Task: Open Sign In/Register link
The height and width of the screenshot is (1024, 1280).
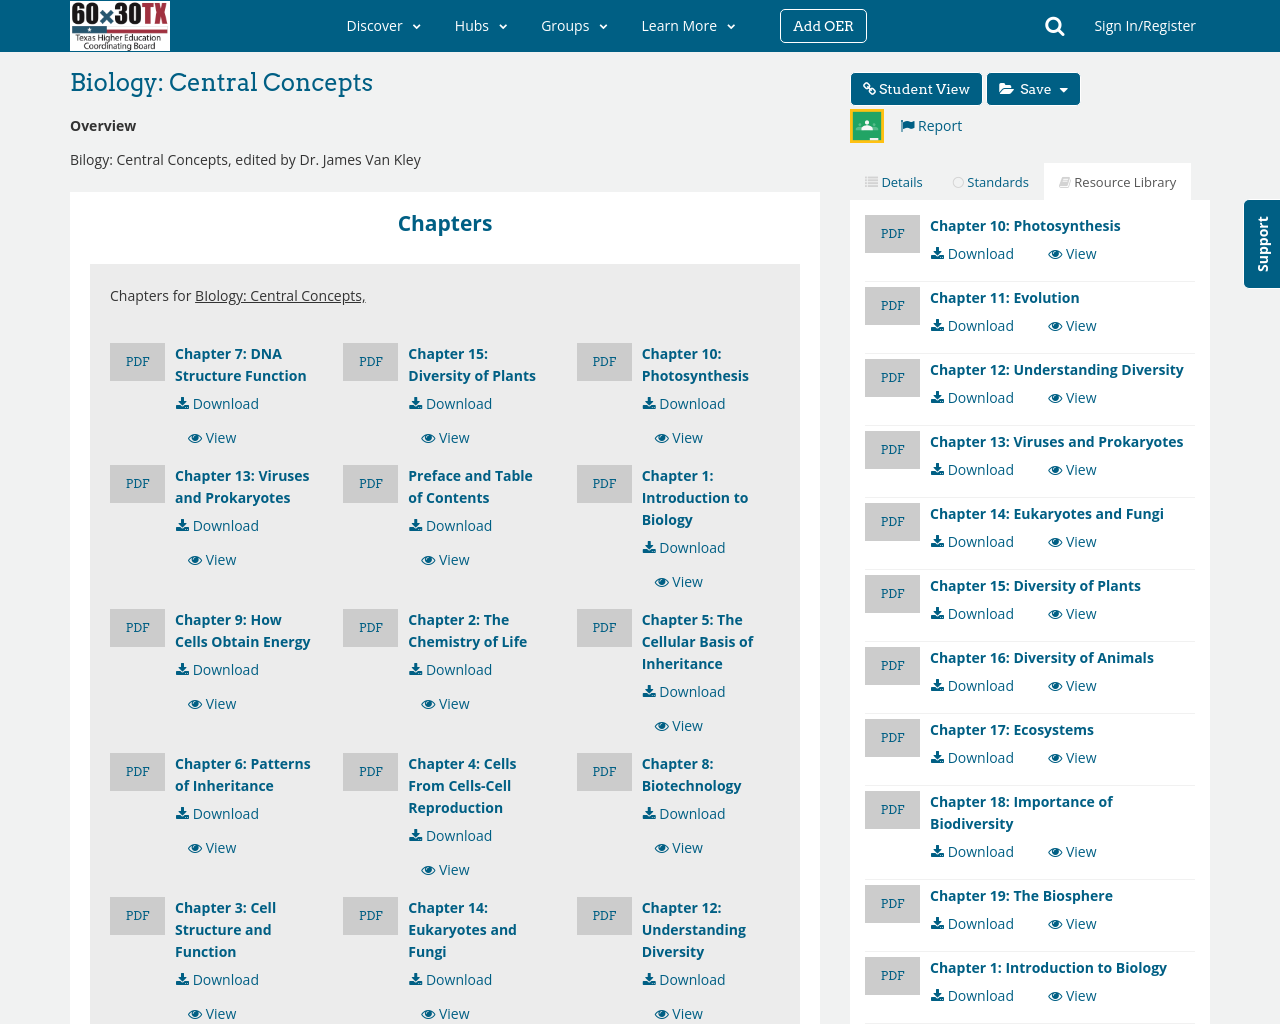Action: (x=1144, y=26)
